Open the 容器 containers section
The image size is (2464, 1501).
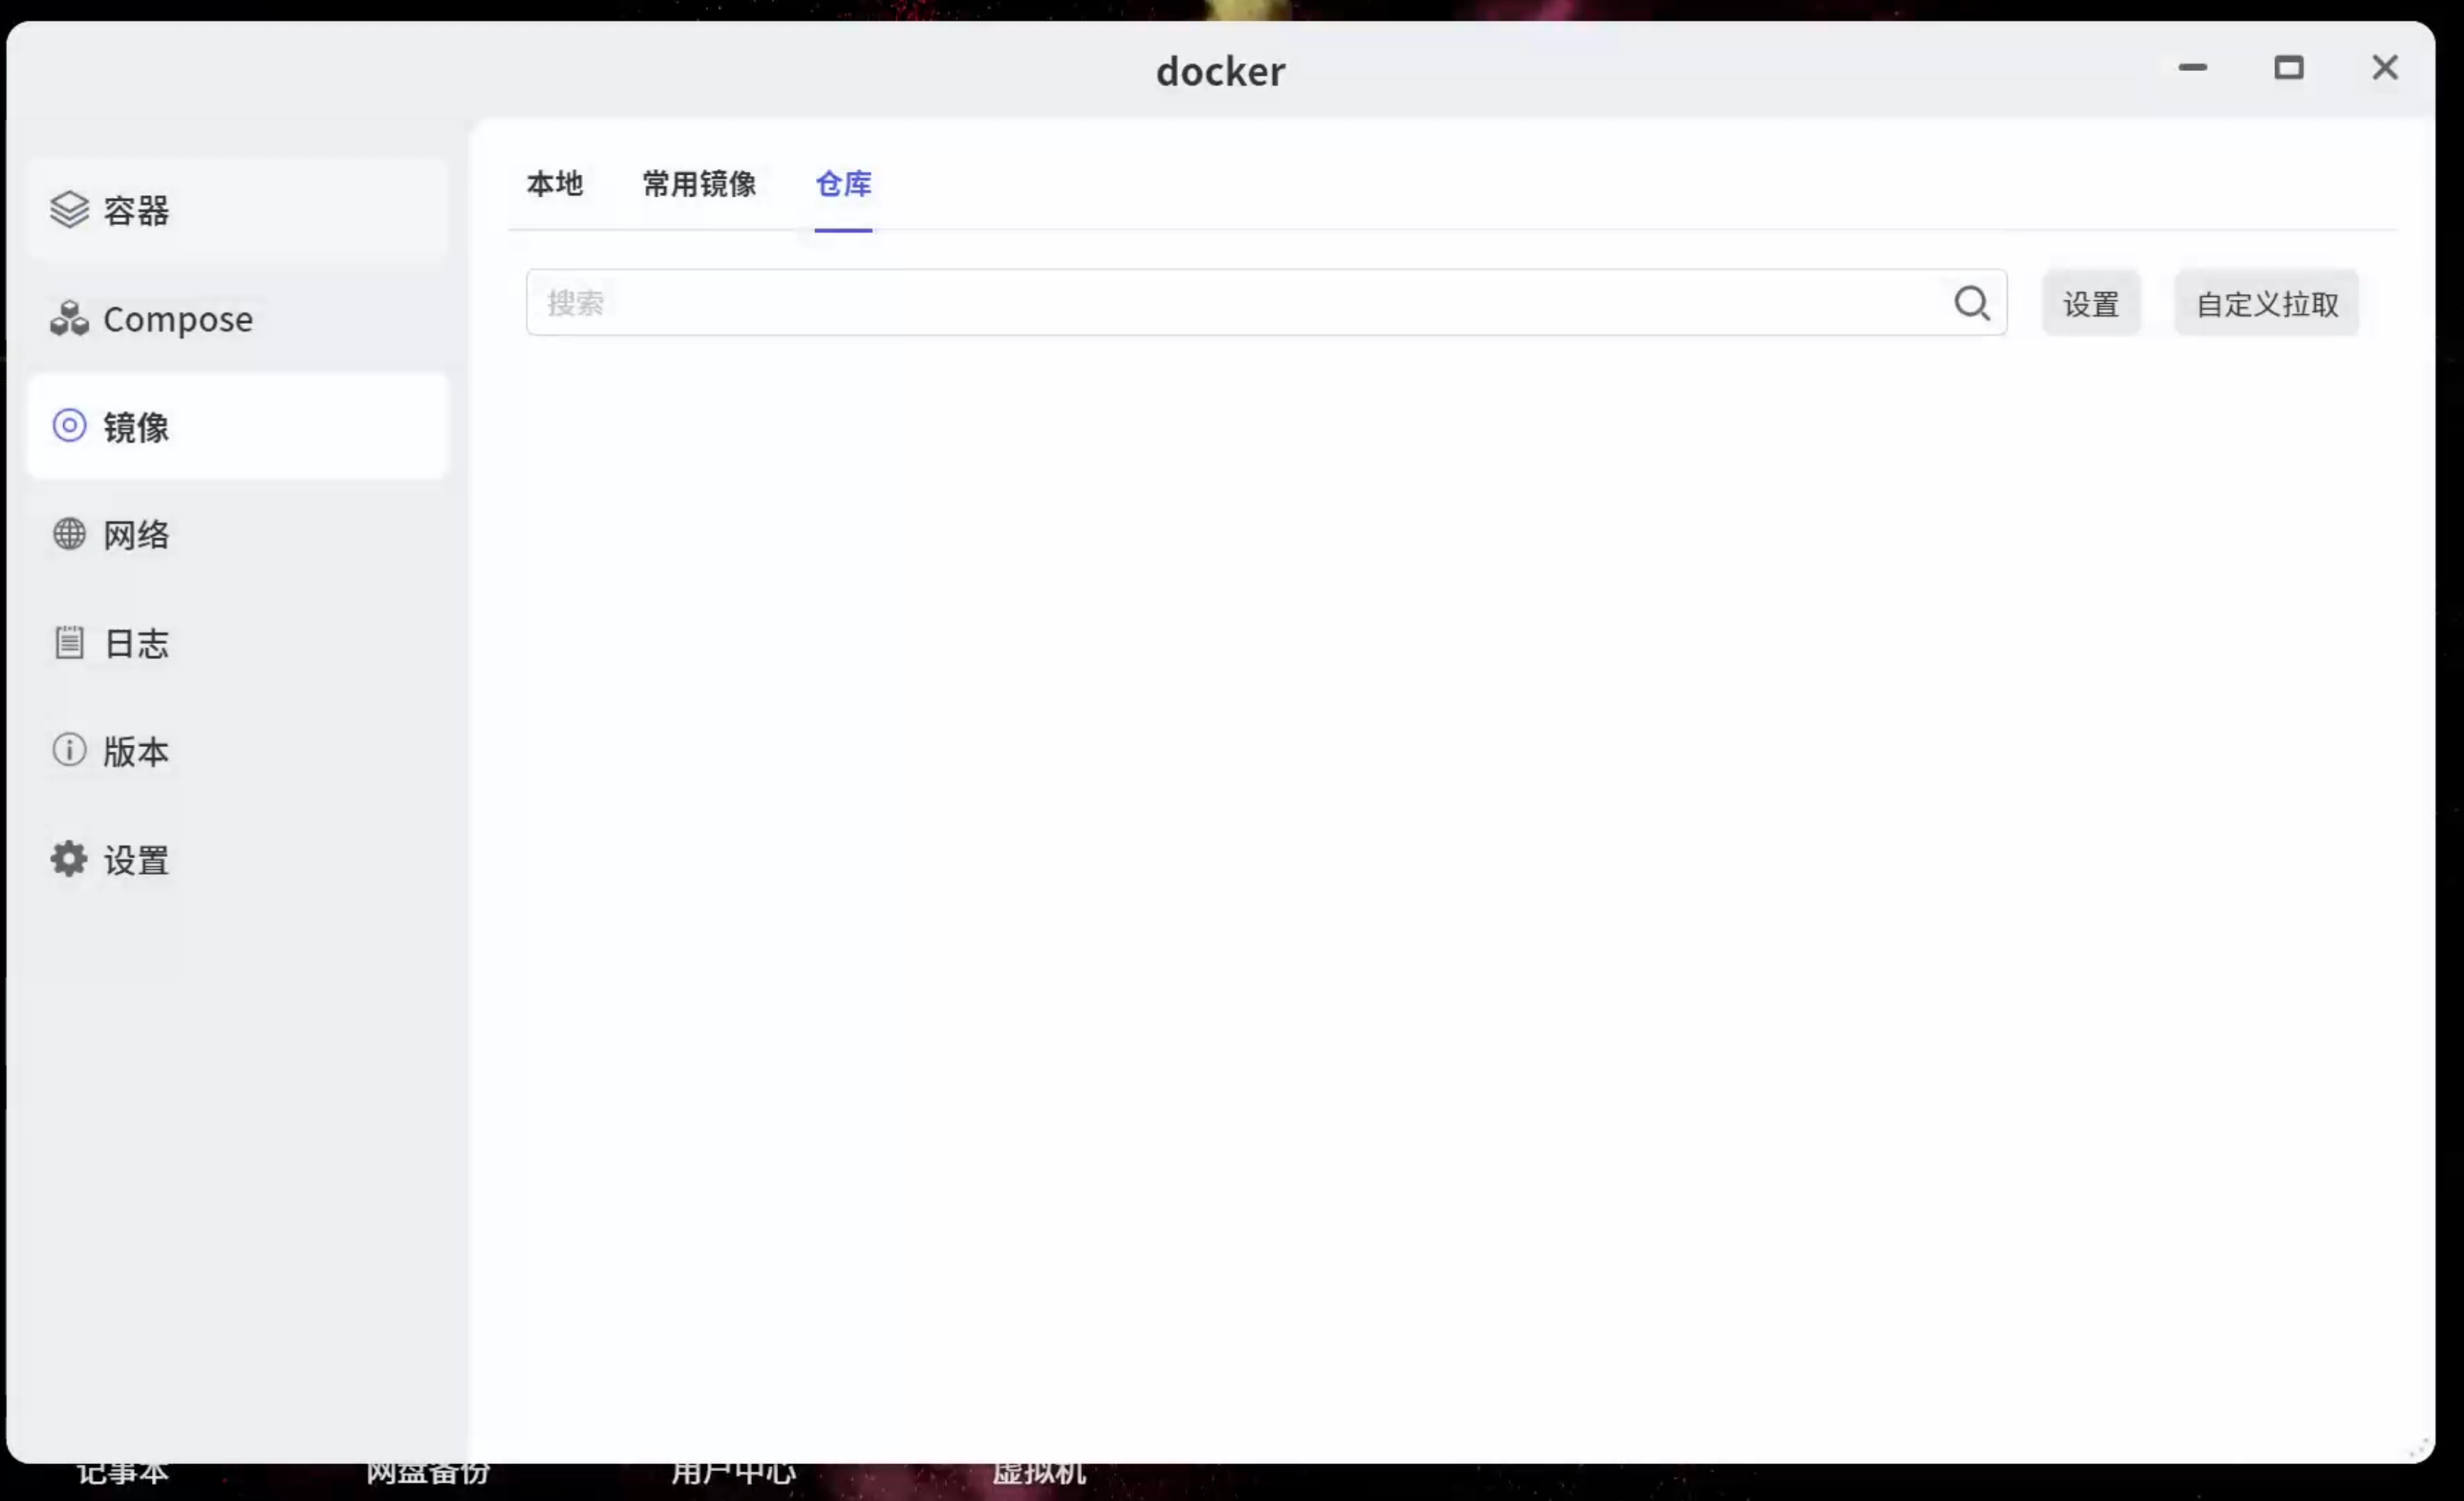237,210
